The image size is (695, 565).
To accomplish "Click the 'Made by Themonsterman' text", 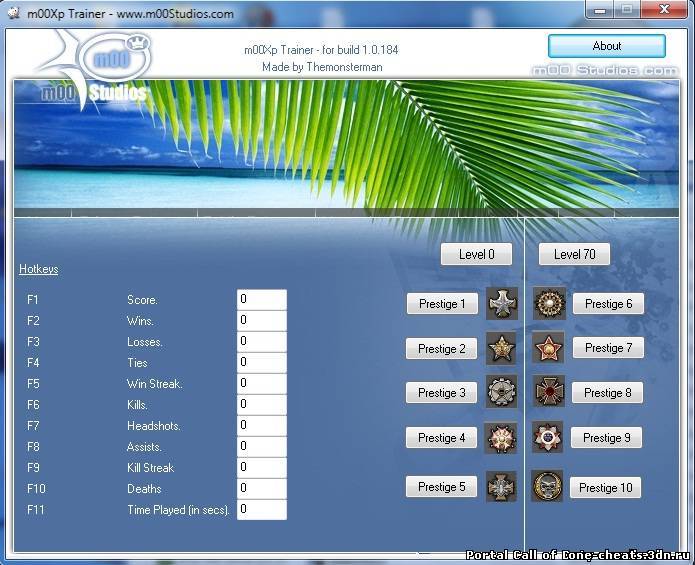I will [322, 67].
